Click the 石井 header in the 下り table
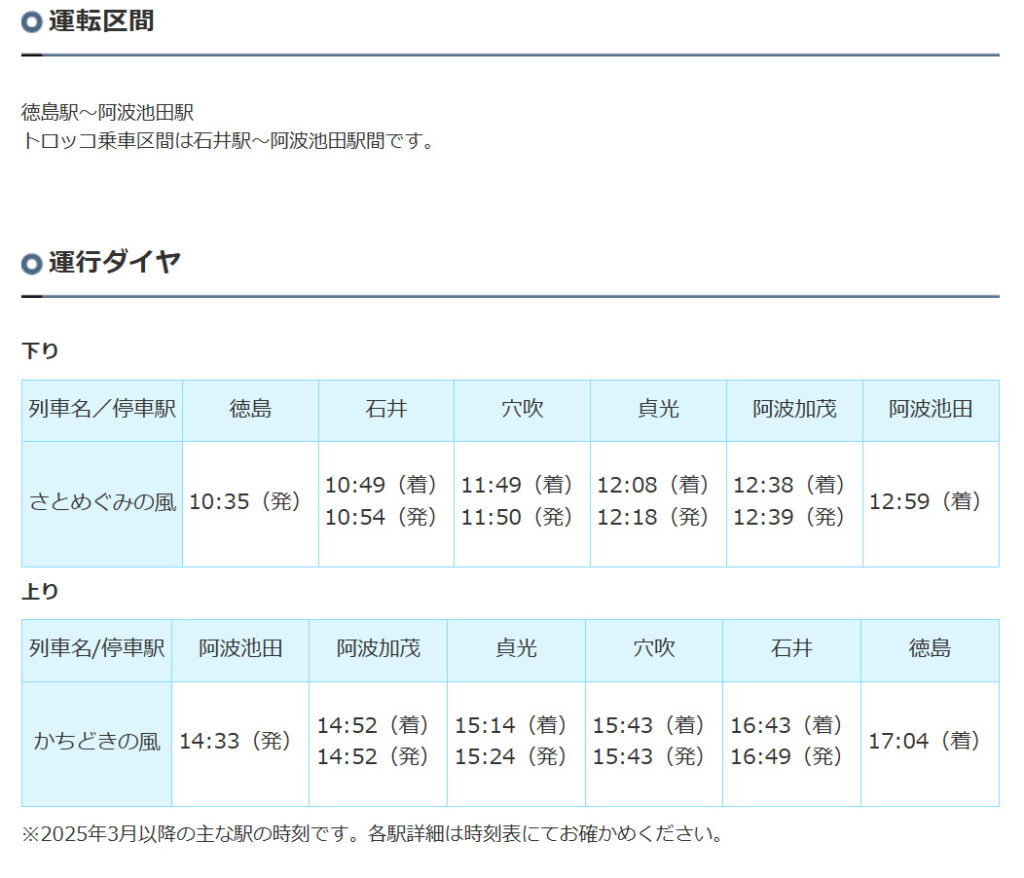This screenshot has height=878, width=1024. [386, 409]
